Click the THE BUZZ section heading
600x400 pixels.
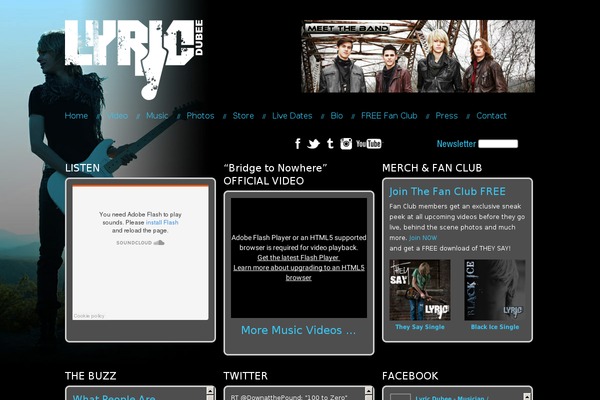(91, 376)
